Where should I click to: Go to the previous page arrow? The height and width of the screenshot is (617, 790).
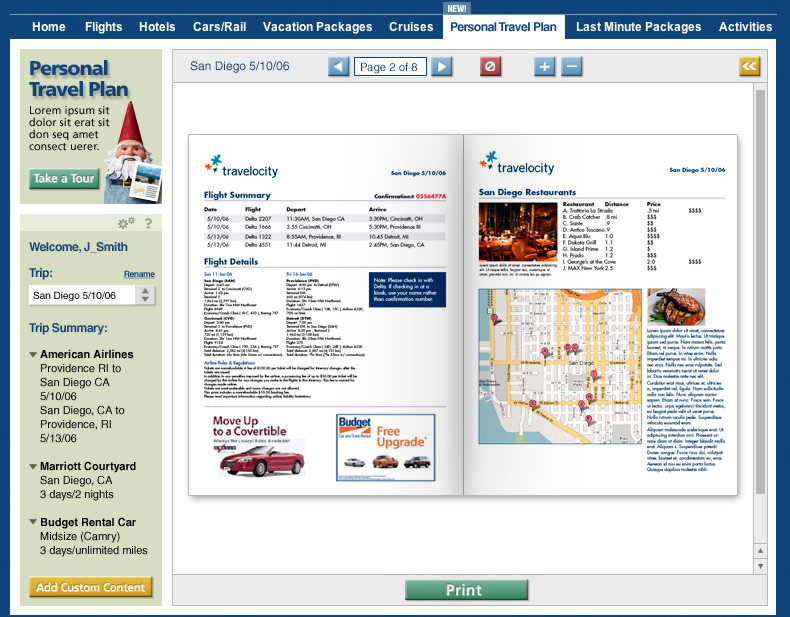click(338, 66)
